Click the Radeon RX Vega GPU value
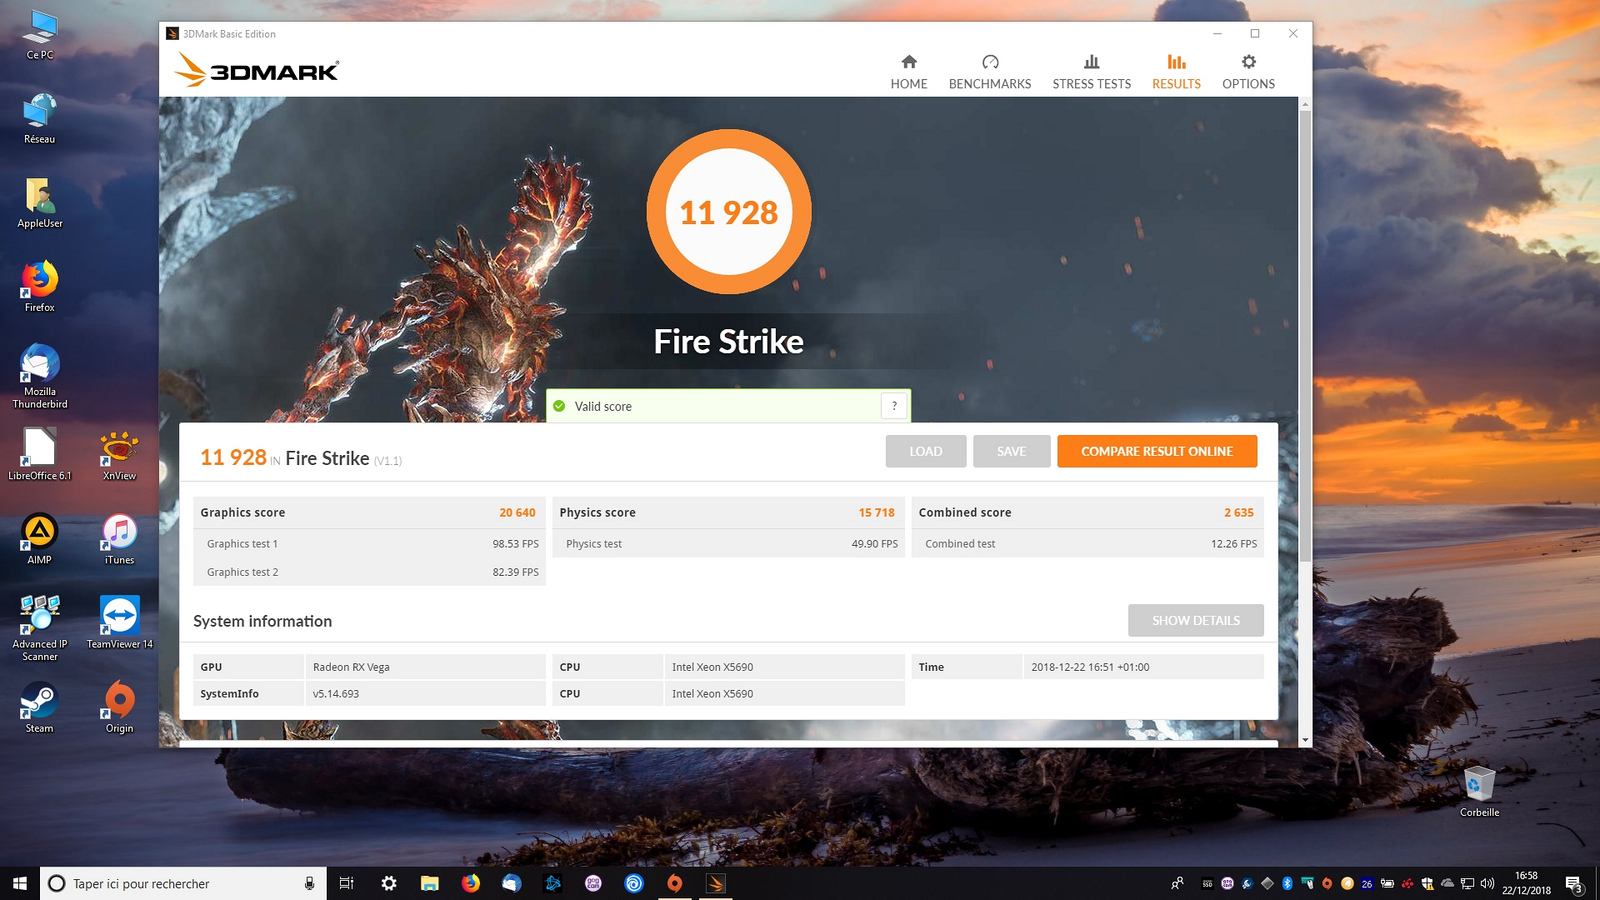1600x900 pixels. tap(351, 667)
